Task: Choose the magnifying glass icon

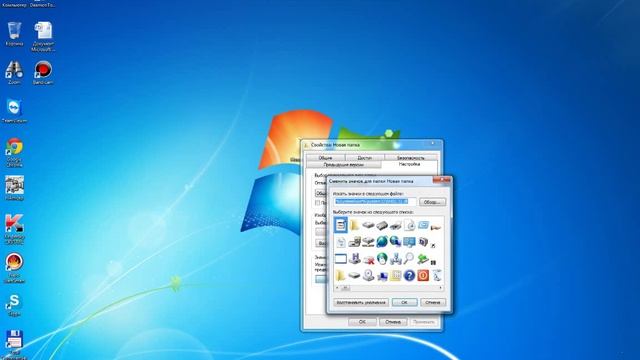Action: click(409, 258)
